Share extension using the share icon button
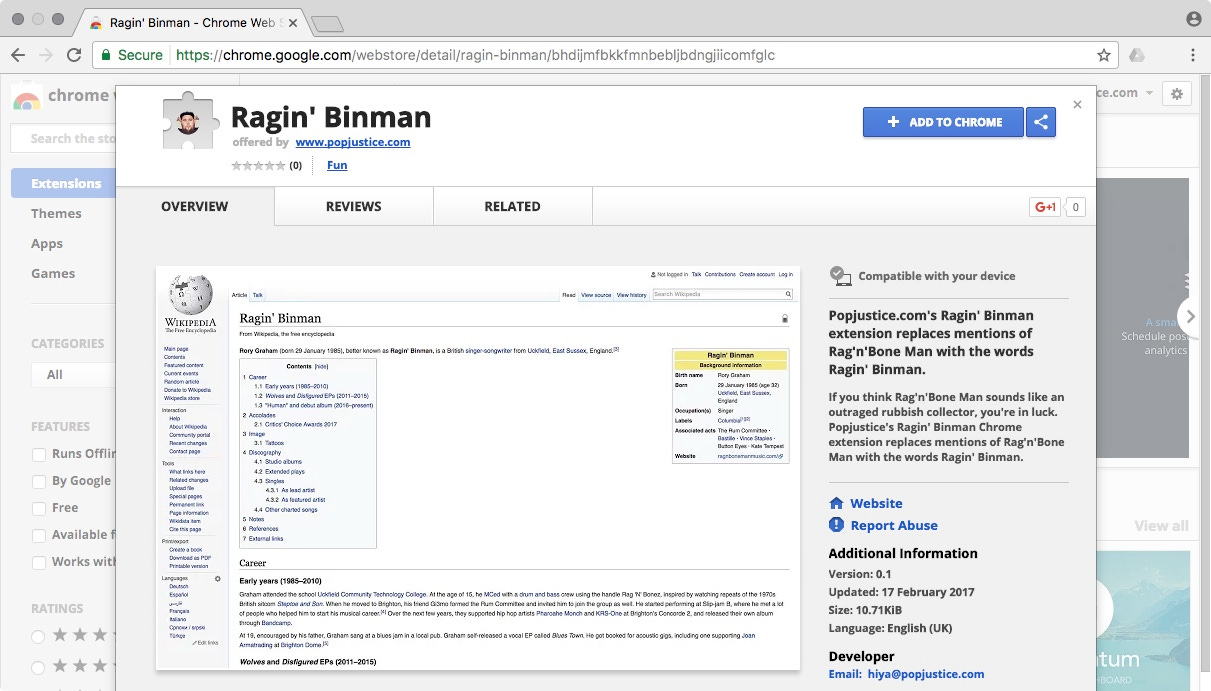Viewport: 1211px width, 691px height. tap(1041, 122)
